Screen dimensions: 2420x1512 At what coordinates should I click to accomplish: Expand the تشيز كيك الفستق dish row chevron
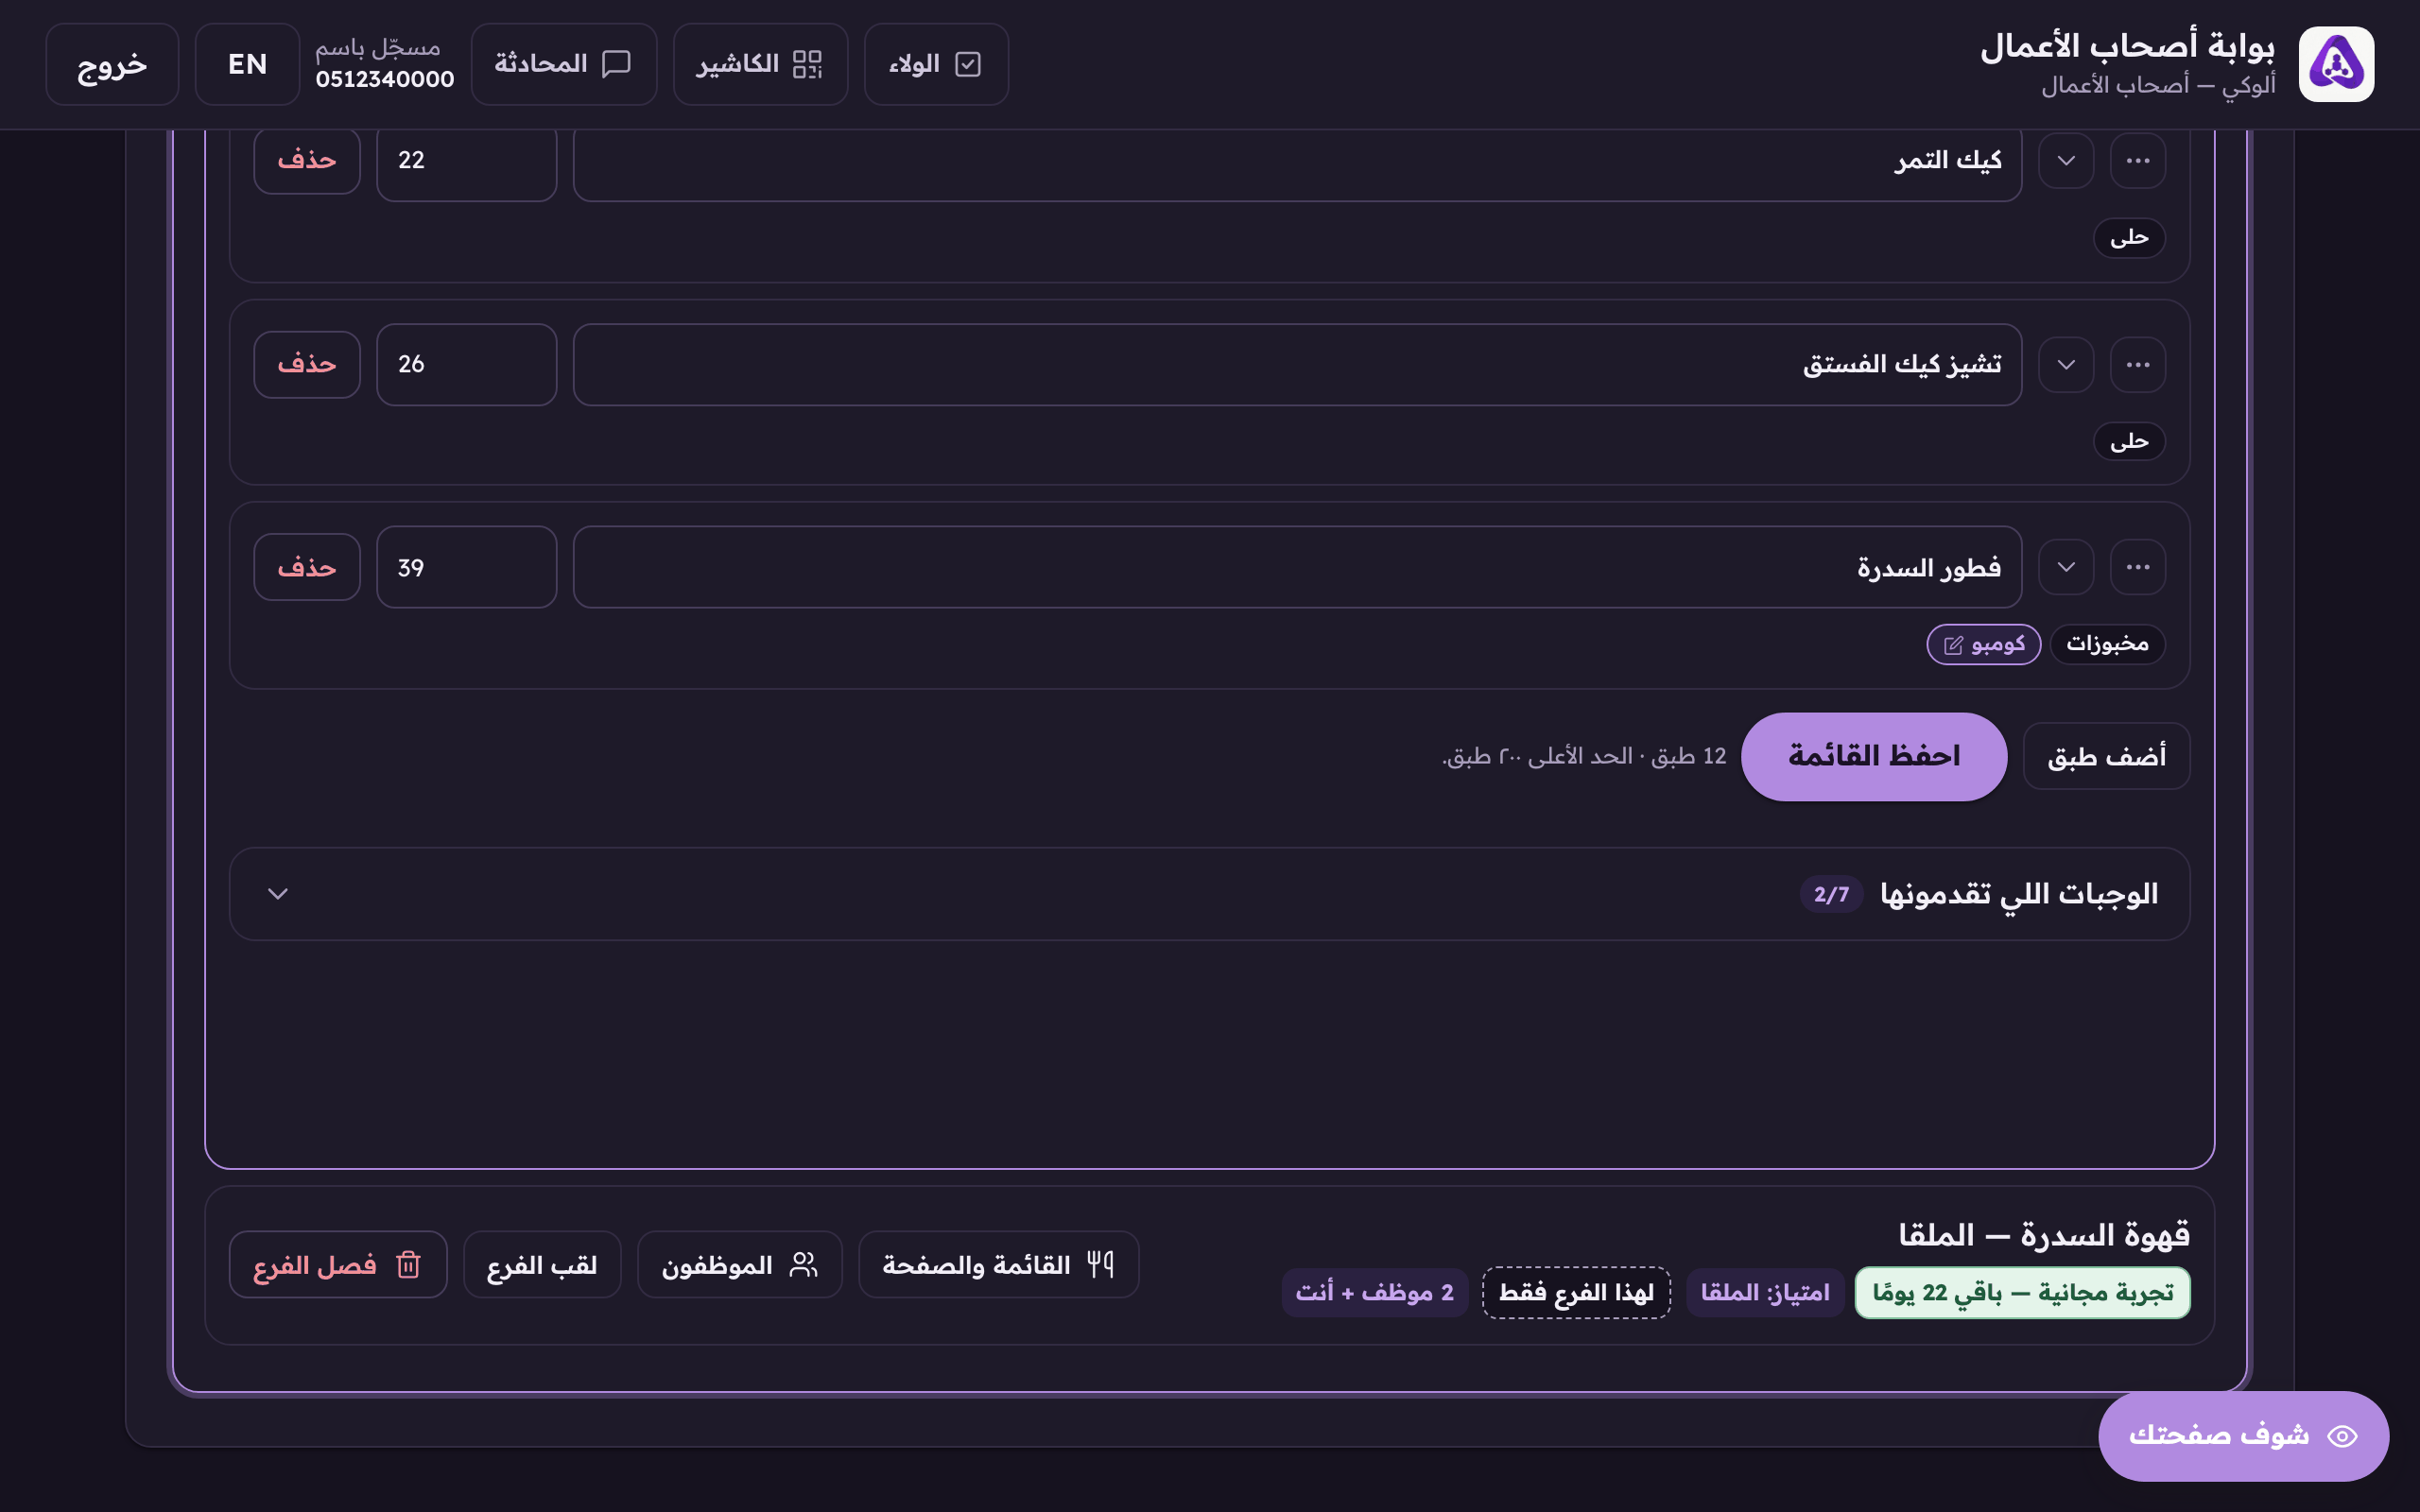click(x=2066, y=364)
